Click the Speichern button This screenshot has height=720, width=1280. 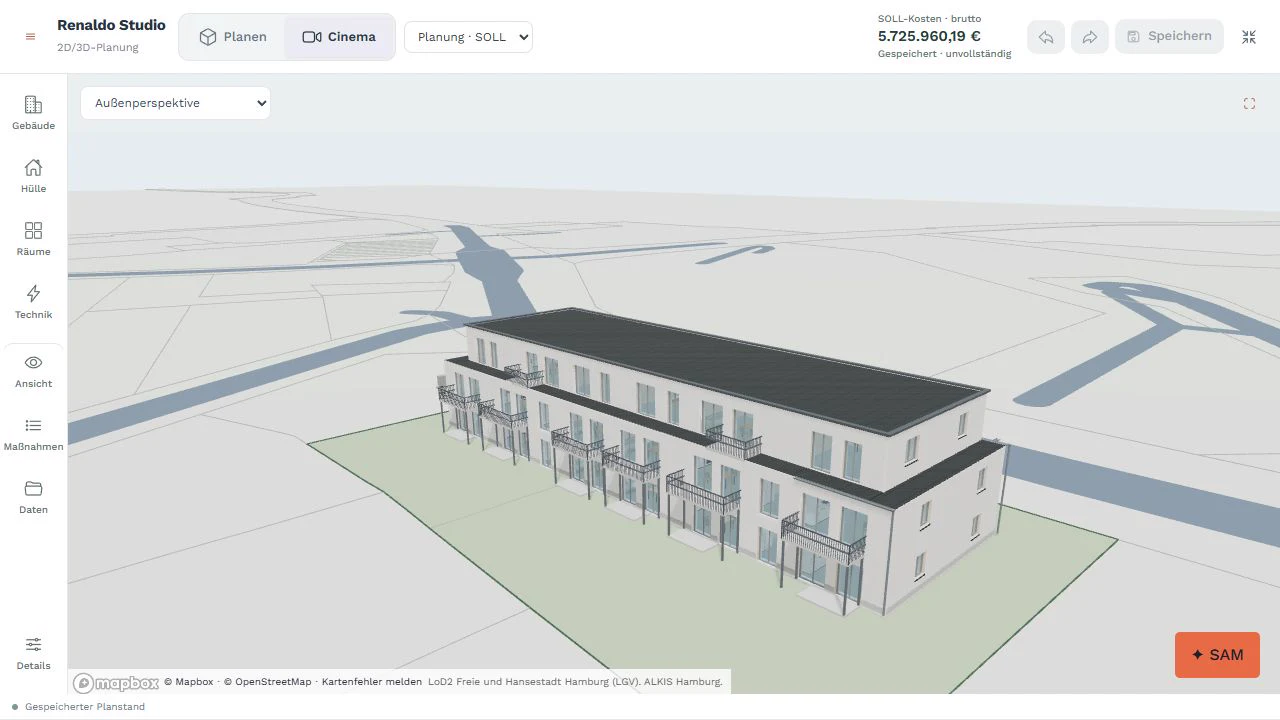point(1169,36)
